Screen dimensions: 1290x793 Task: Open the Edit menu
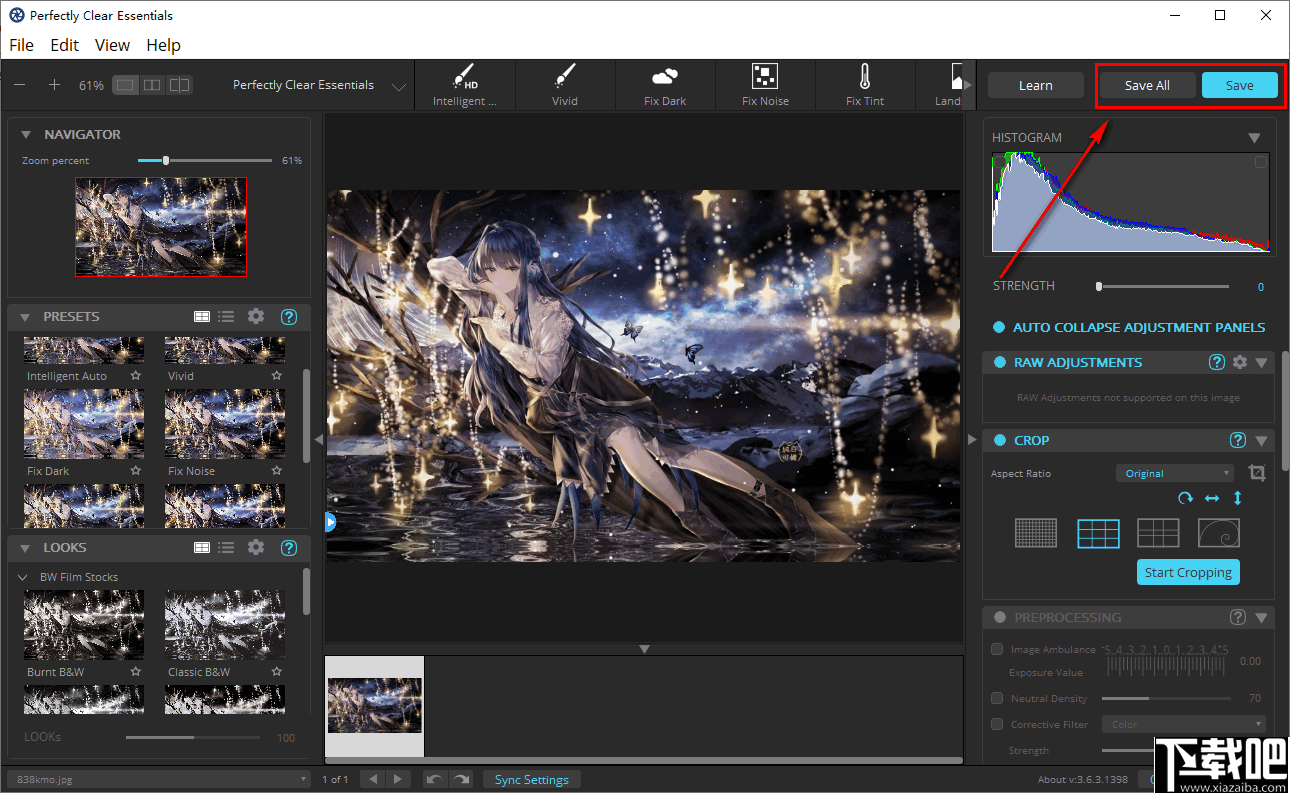click(65, 45)
